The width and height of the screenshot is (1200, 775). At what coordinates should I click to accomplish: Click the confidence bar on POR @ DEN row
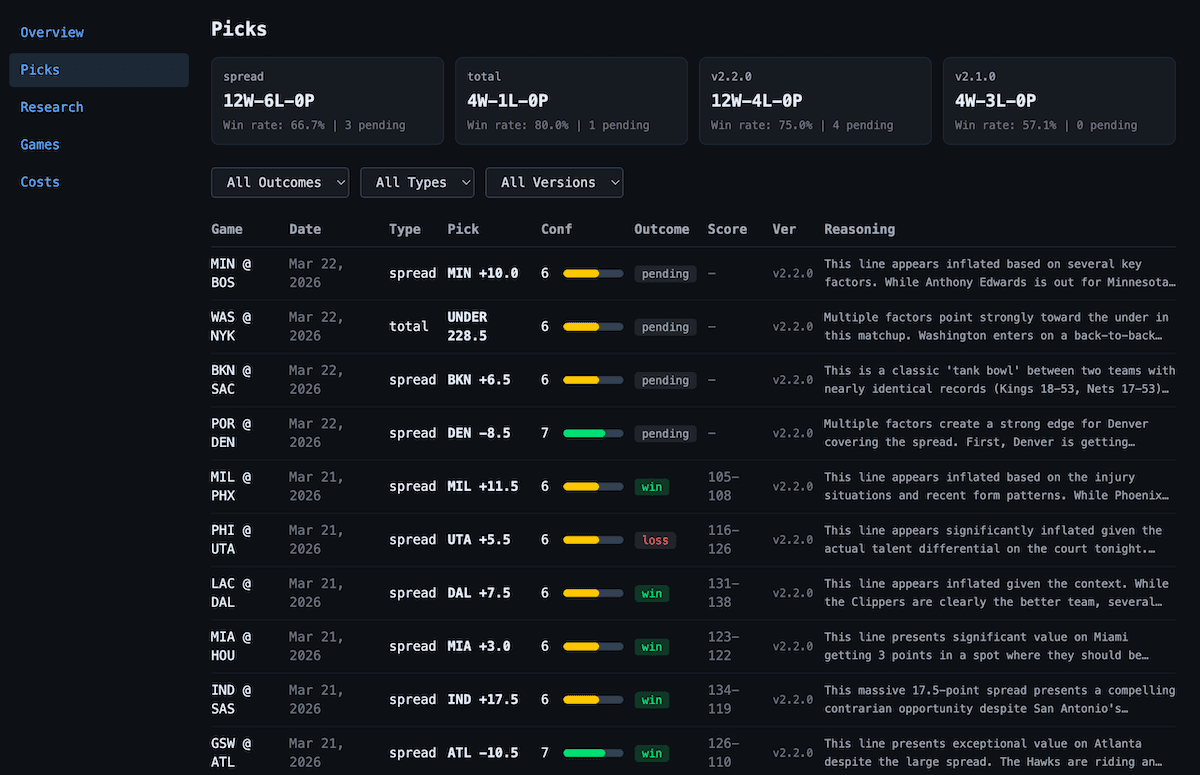pos(592,433)
